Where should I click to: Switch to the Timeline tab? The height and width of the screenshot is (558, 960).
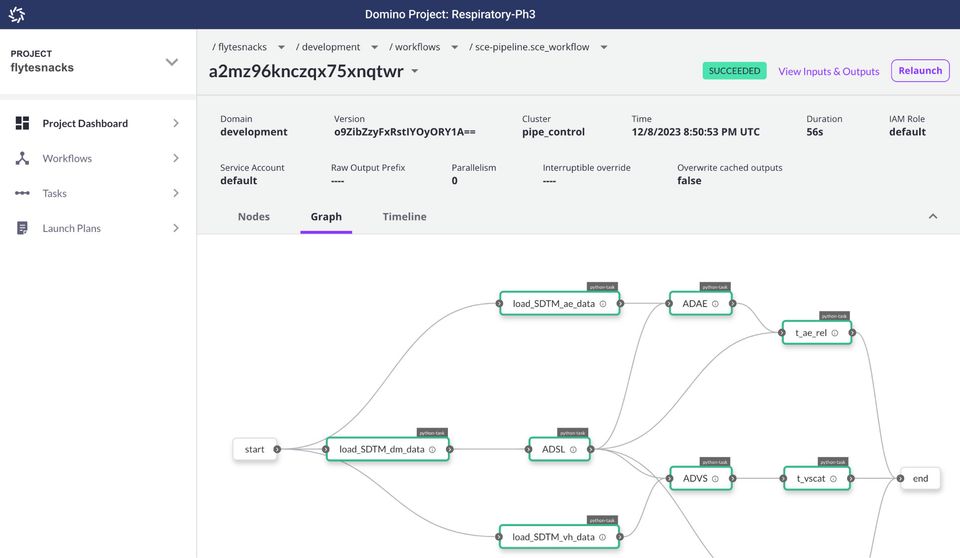(x=404, y=217)
